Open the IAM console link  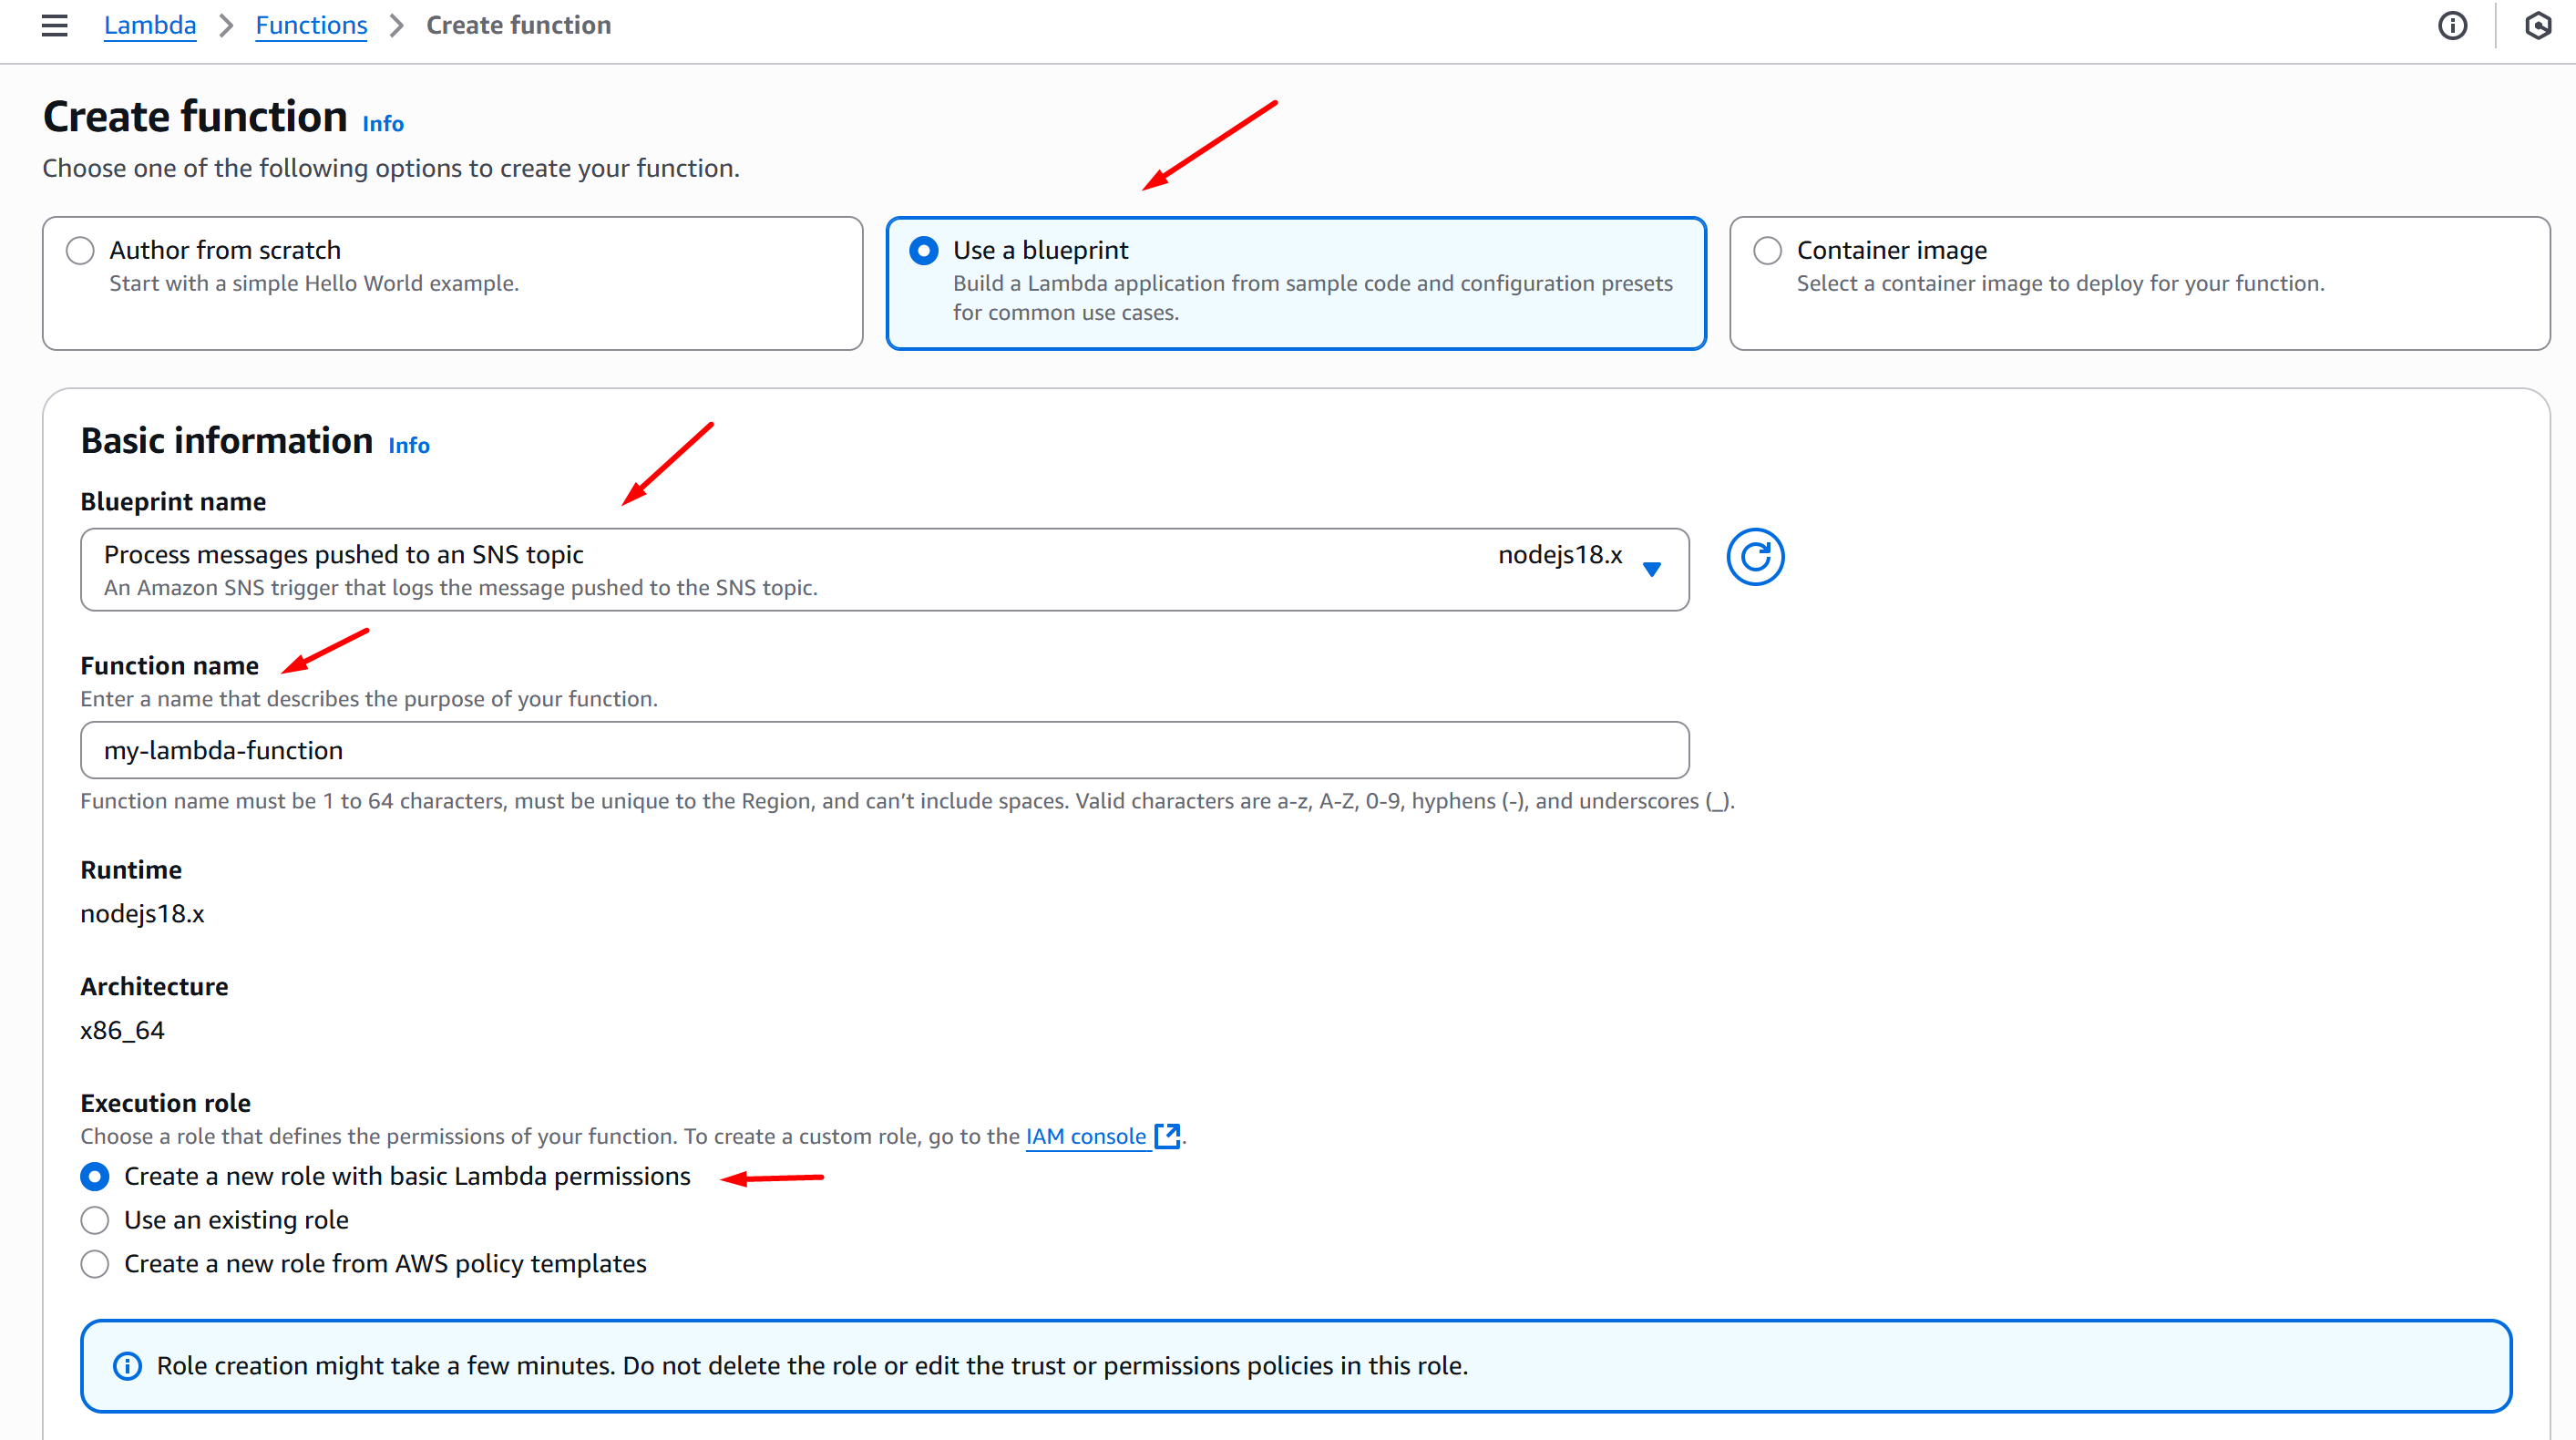[1085, 1136]
